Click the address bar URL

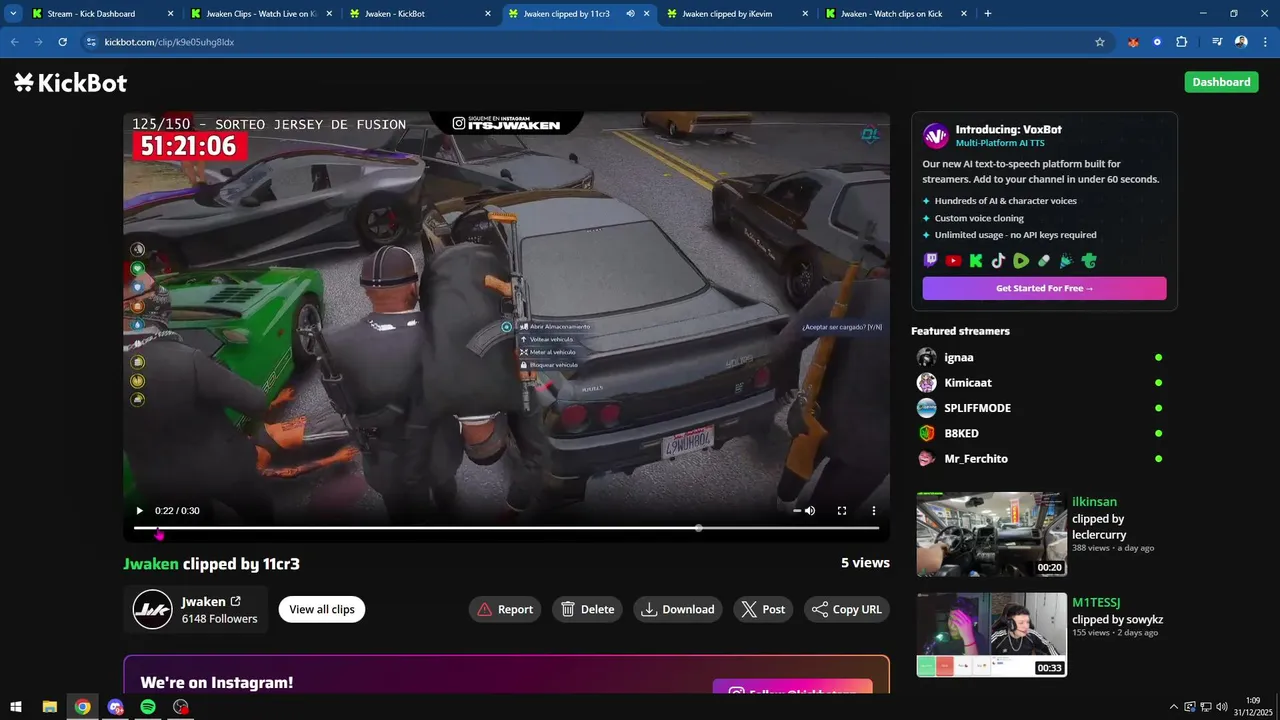click(x=169, y=42)
